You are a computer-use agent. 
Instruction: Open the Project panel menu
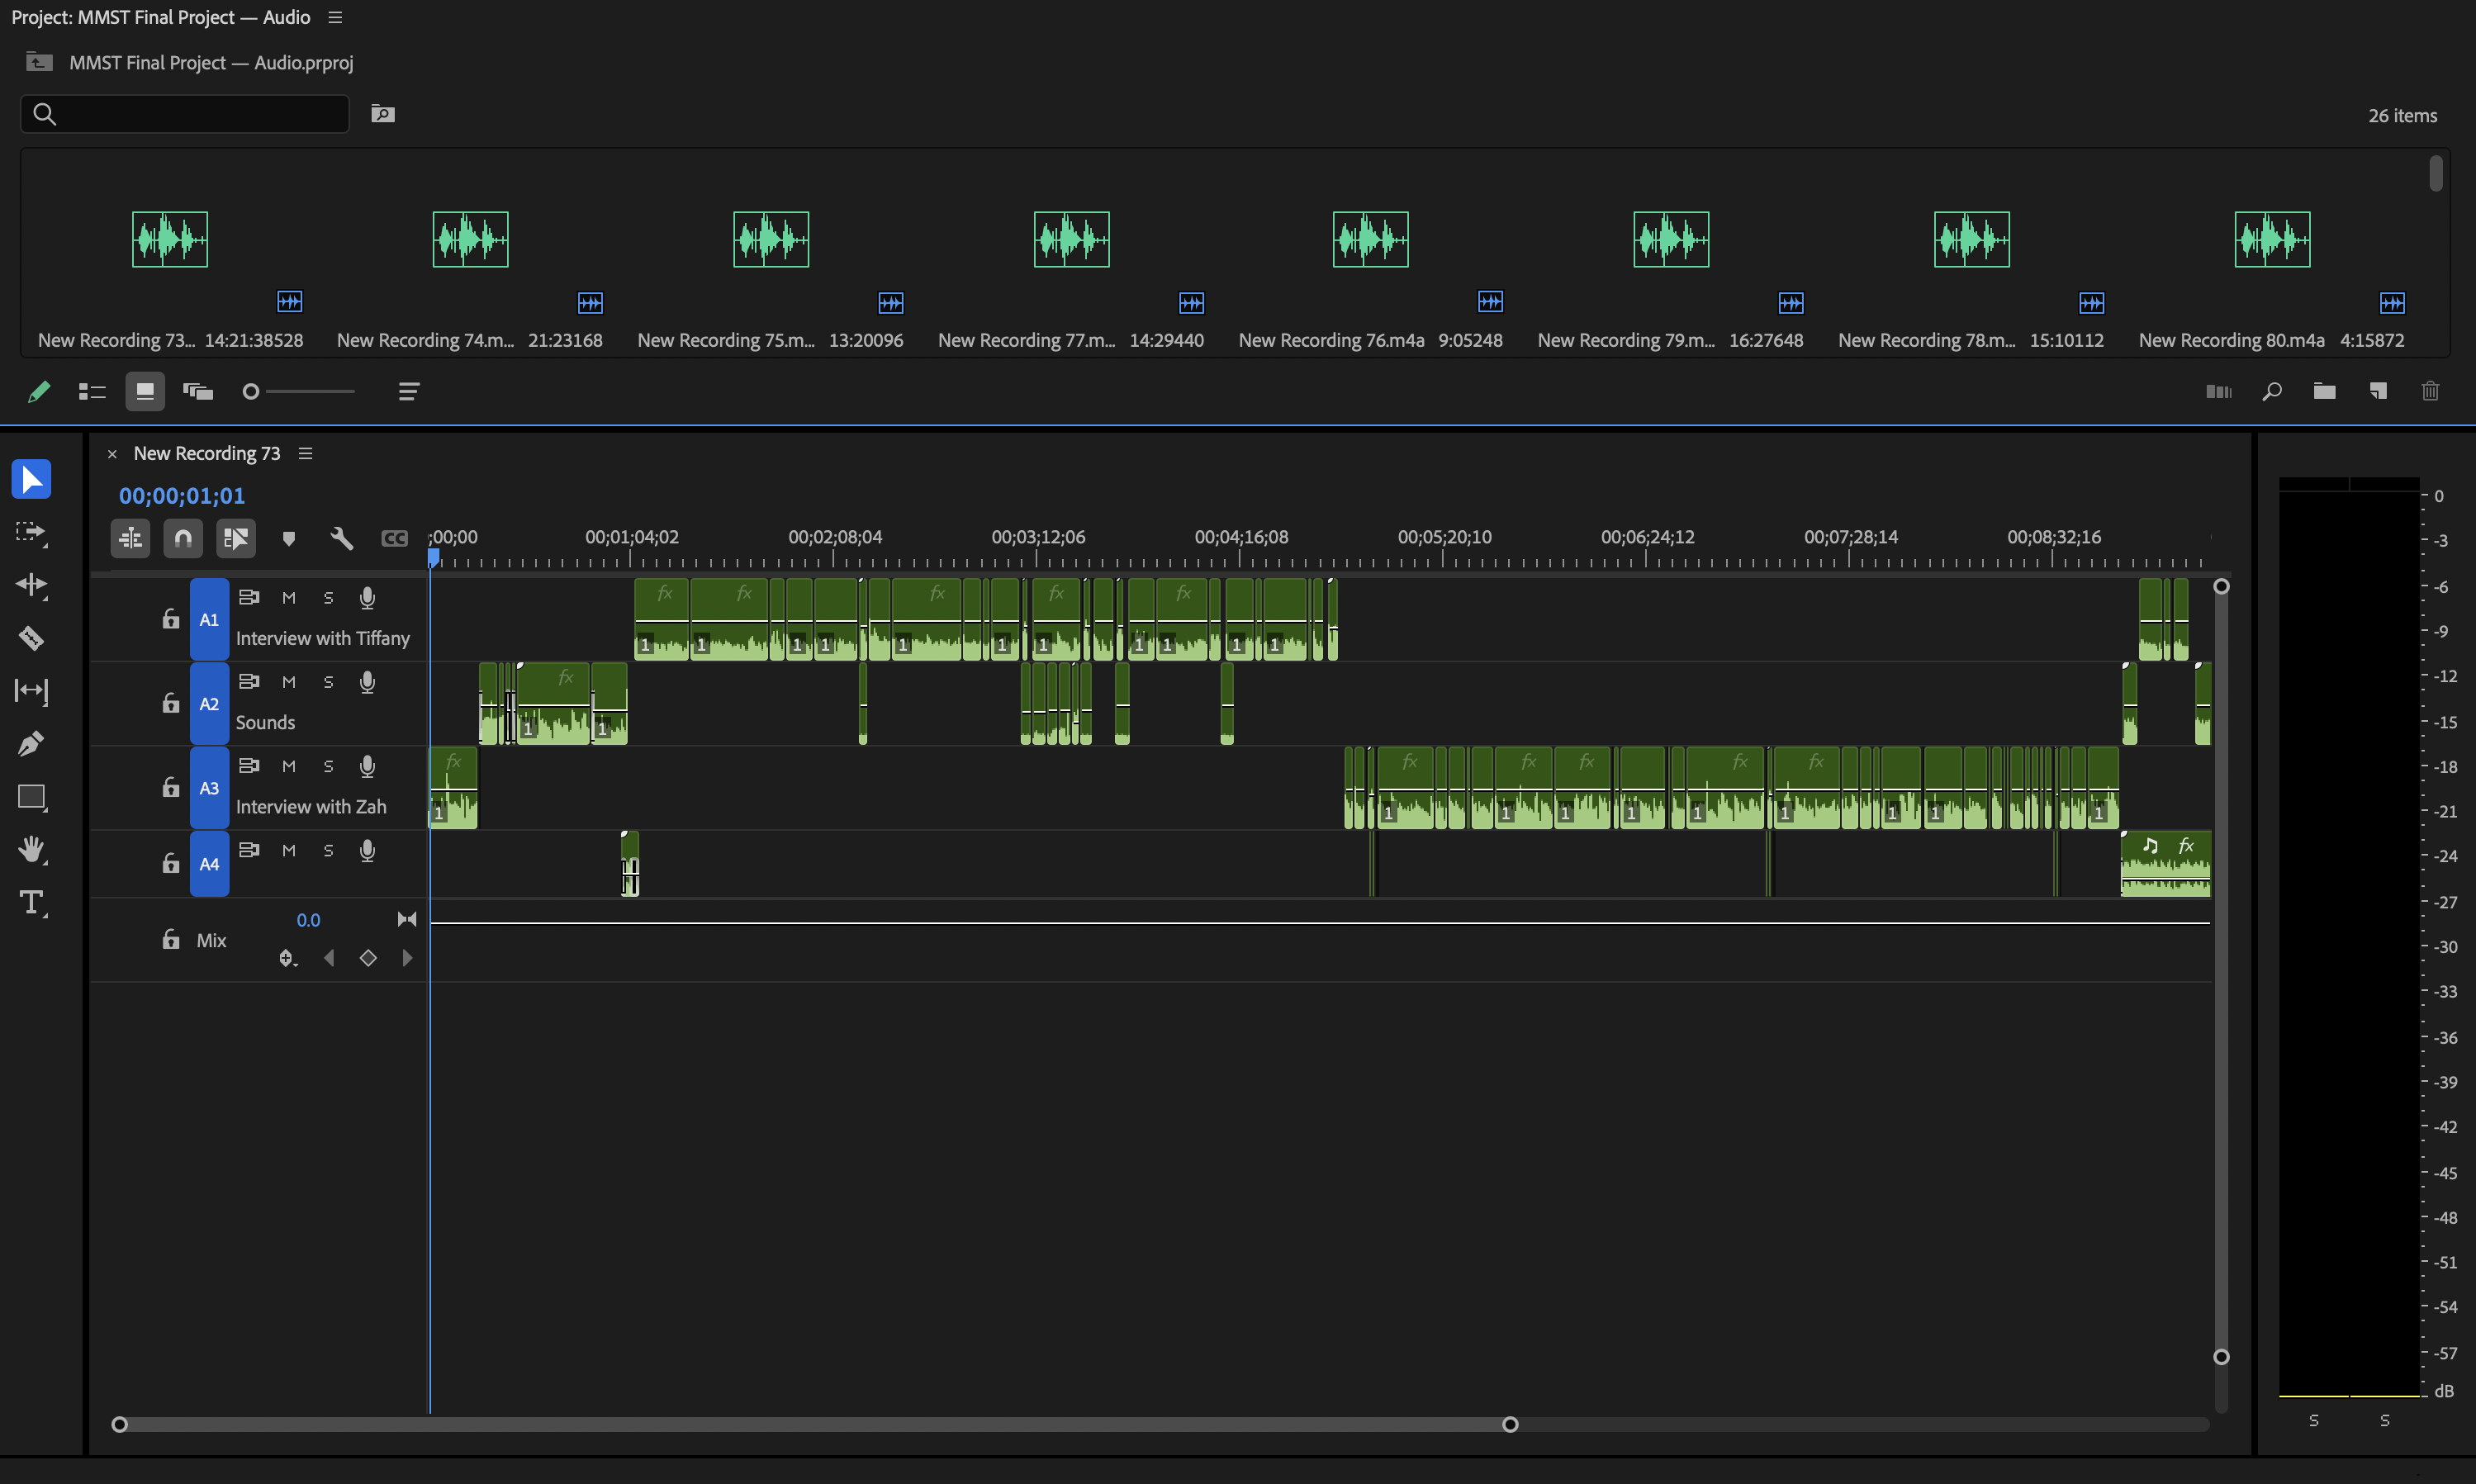(x=336, y=17)
